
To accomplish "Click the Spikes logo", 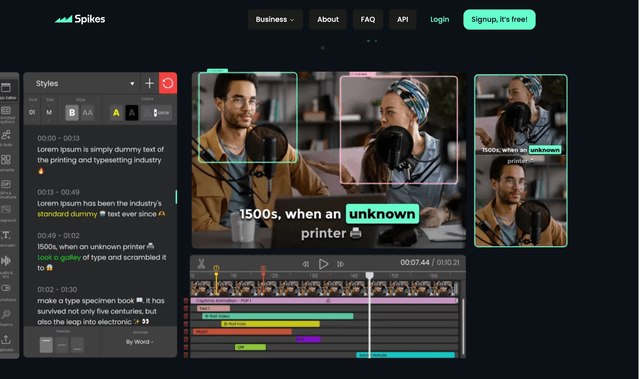I will (x=80, y=19).
